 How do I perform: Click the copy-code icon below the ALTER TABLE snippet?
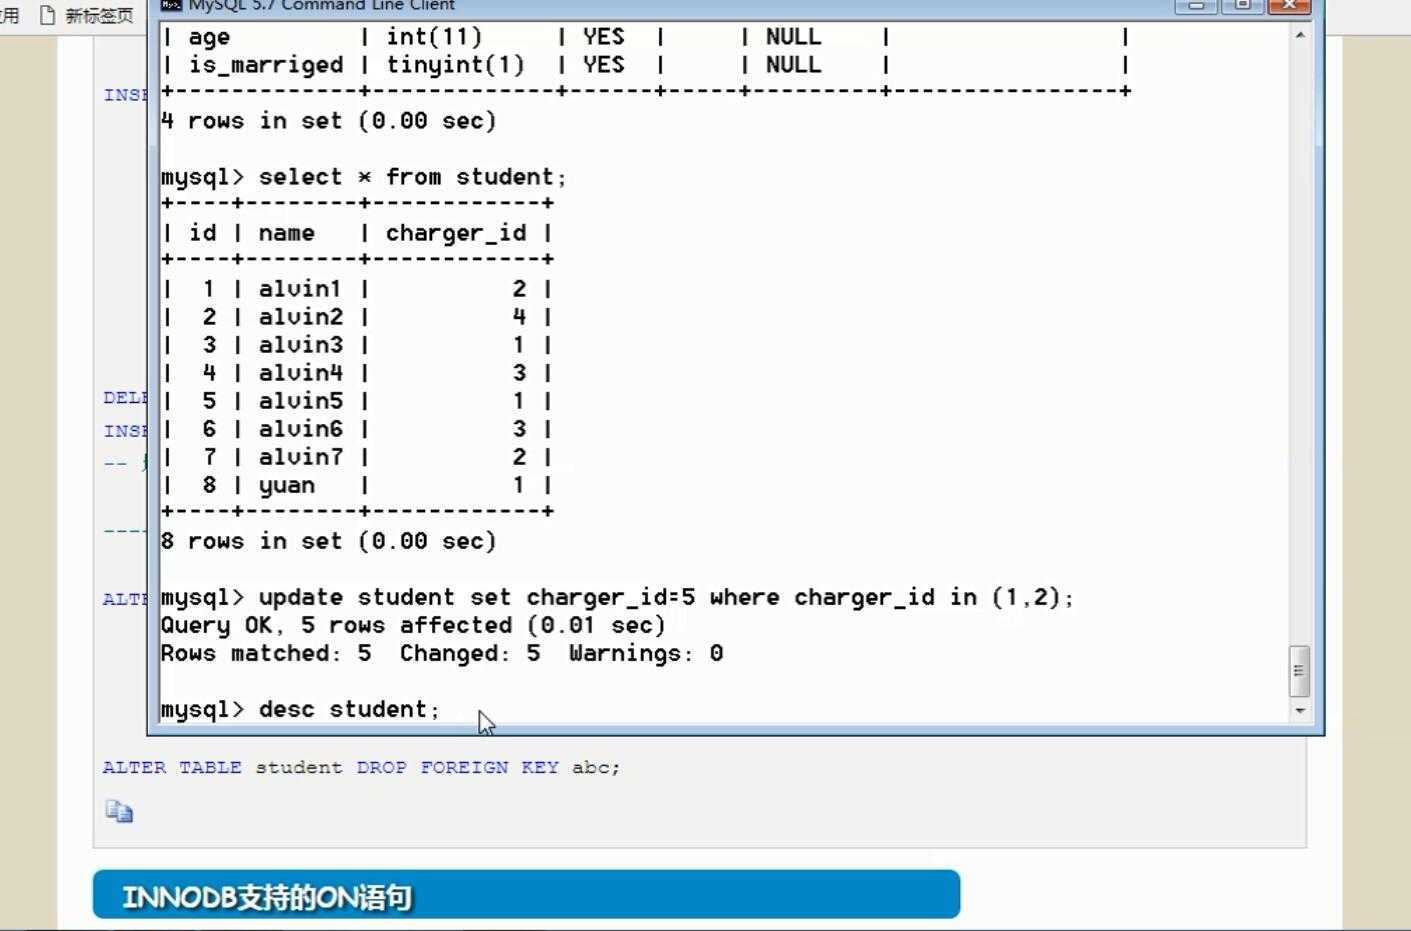point(119,811)
